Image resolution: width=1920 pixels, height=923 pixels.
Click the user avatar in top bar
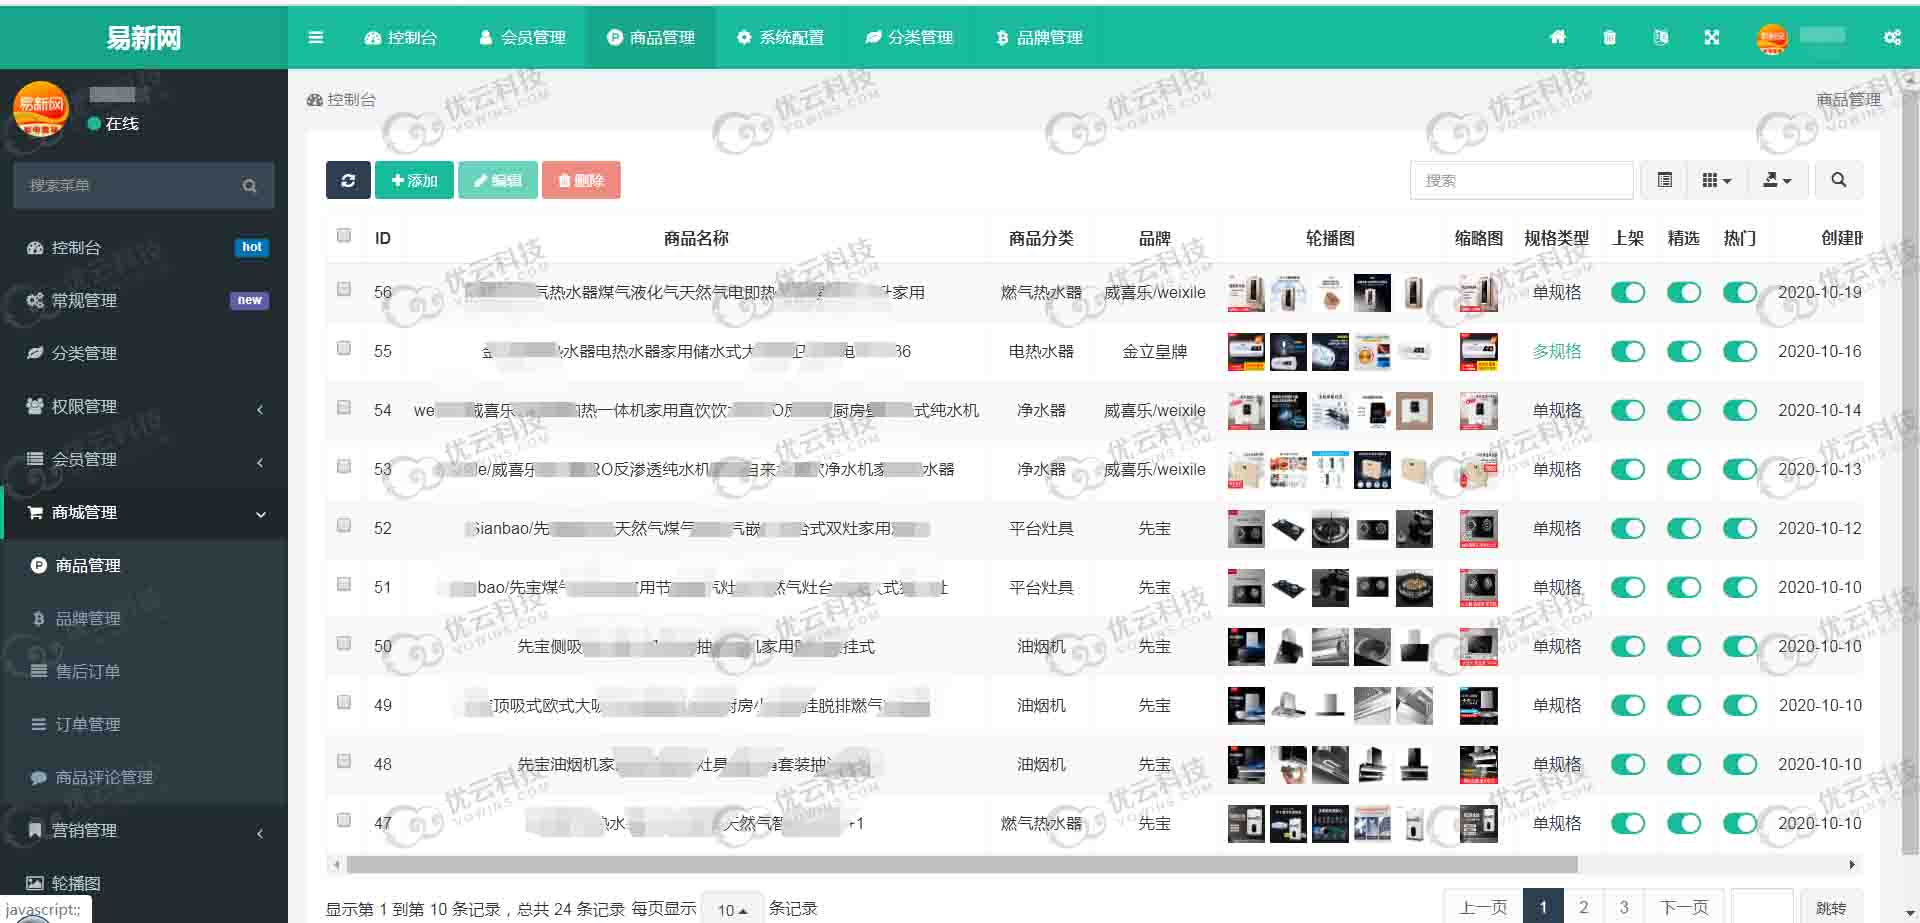[x=1772, y=38]
